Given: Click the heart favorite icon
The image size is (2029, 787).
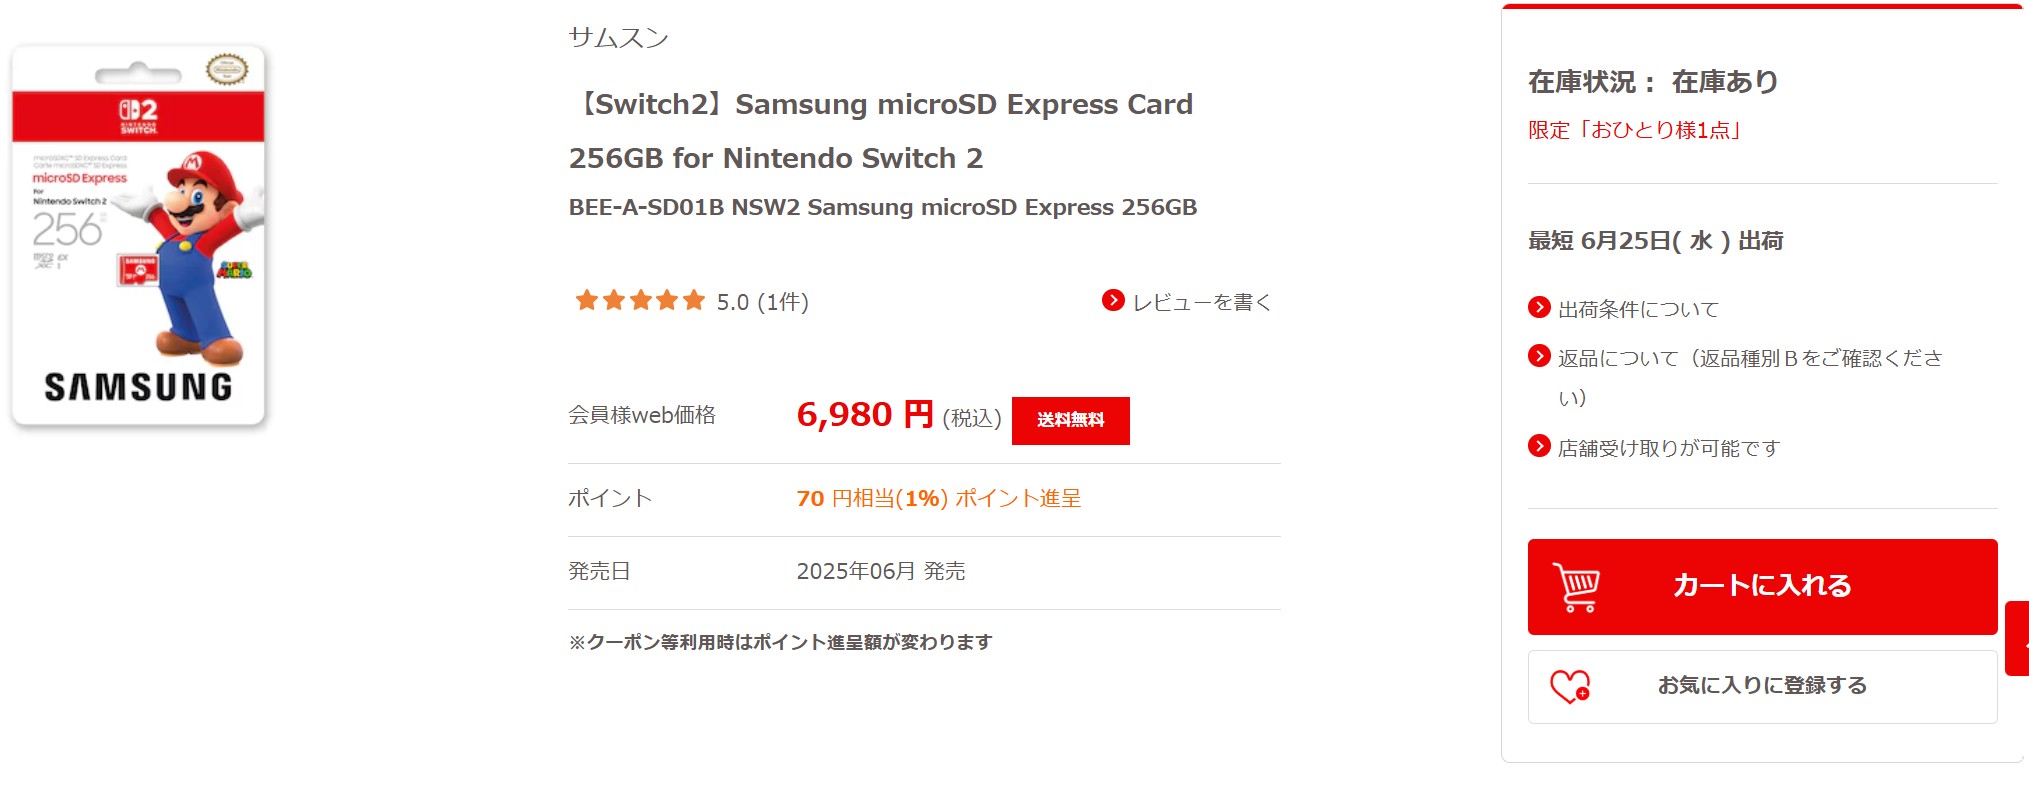Looking at the screenshot, I should pos(1569,686).
